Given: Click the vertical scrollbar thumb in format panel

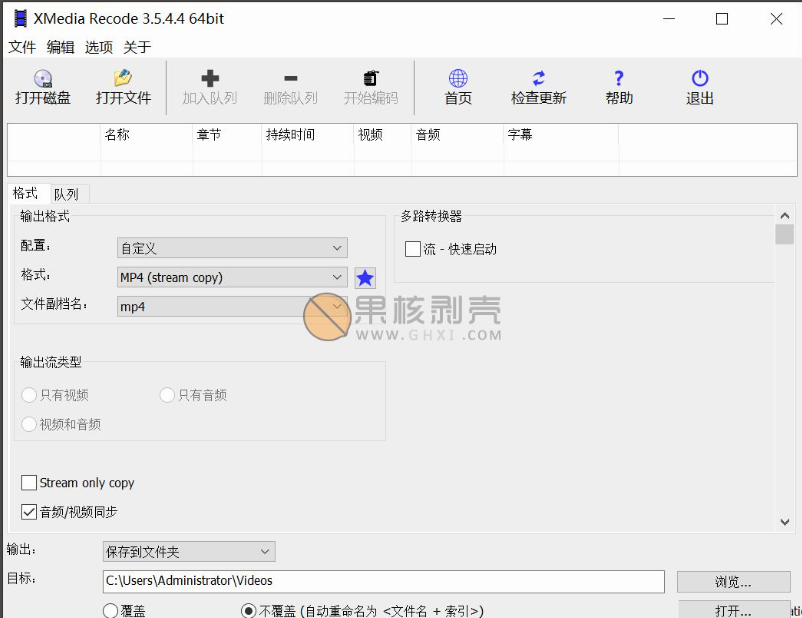Looking at the screenshot, I should [x=785, y=234].
